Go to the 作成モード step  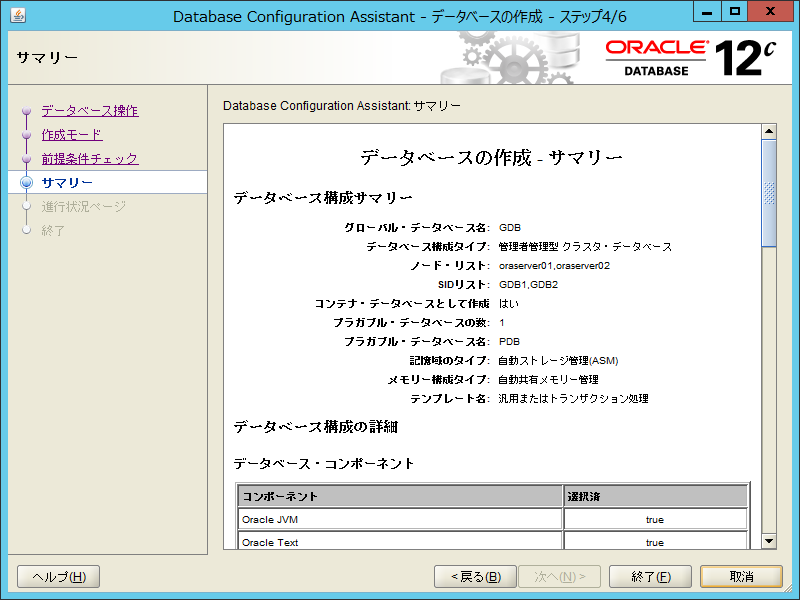point(72,135)
